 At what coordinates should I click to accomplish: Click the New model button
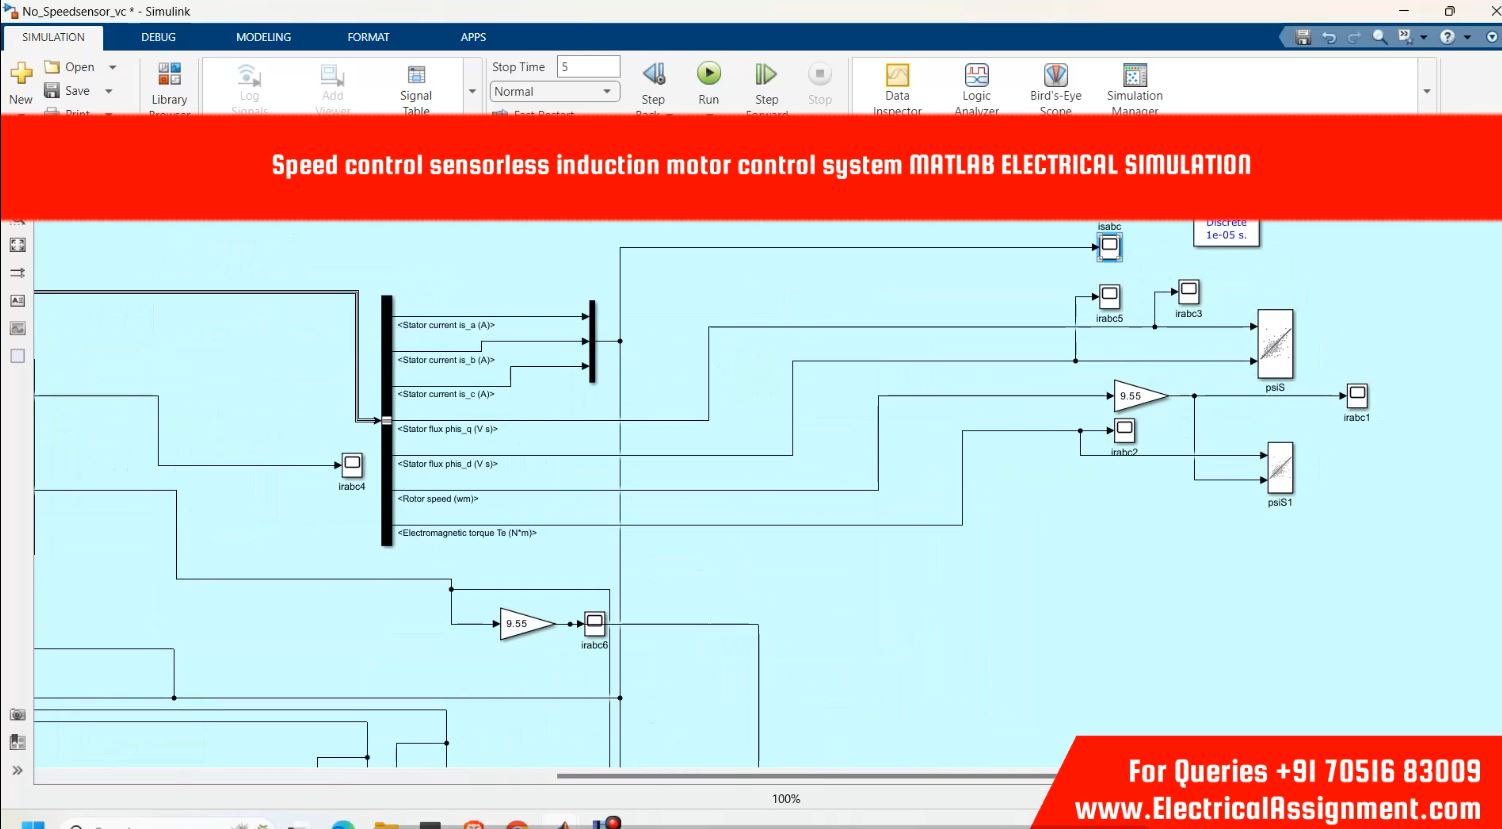coord(21,80)
